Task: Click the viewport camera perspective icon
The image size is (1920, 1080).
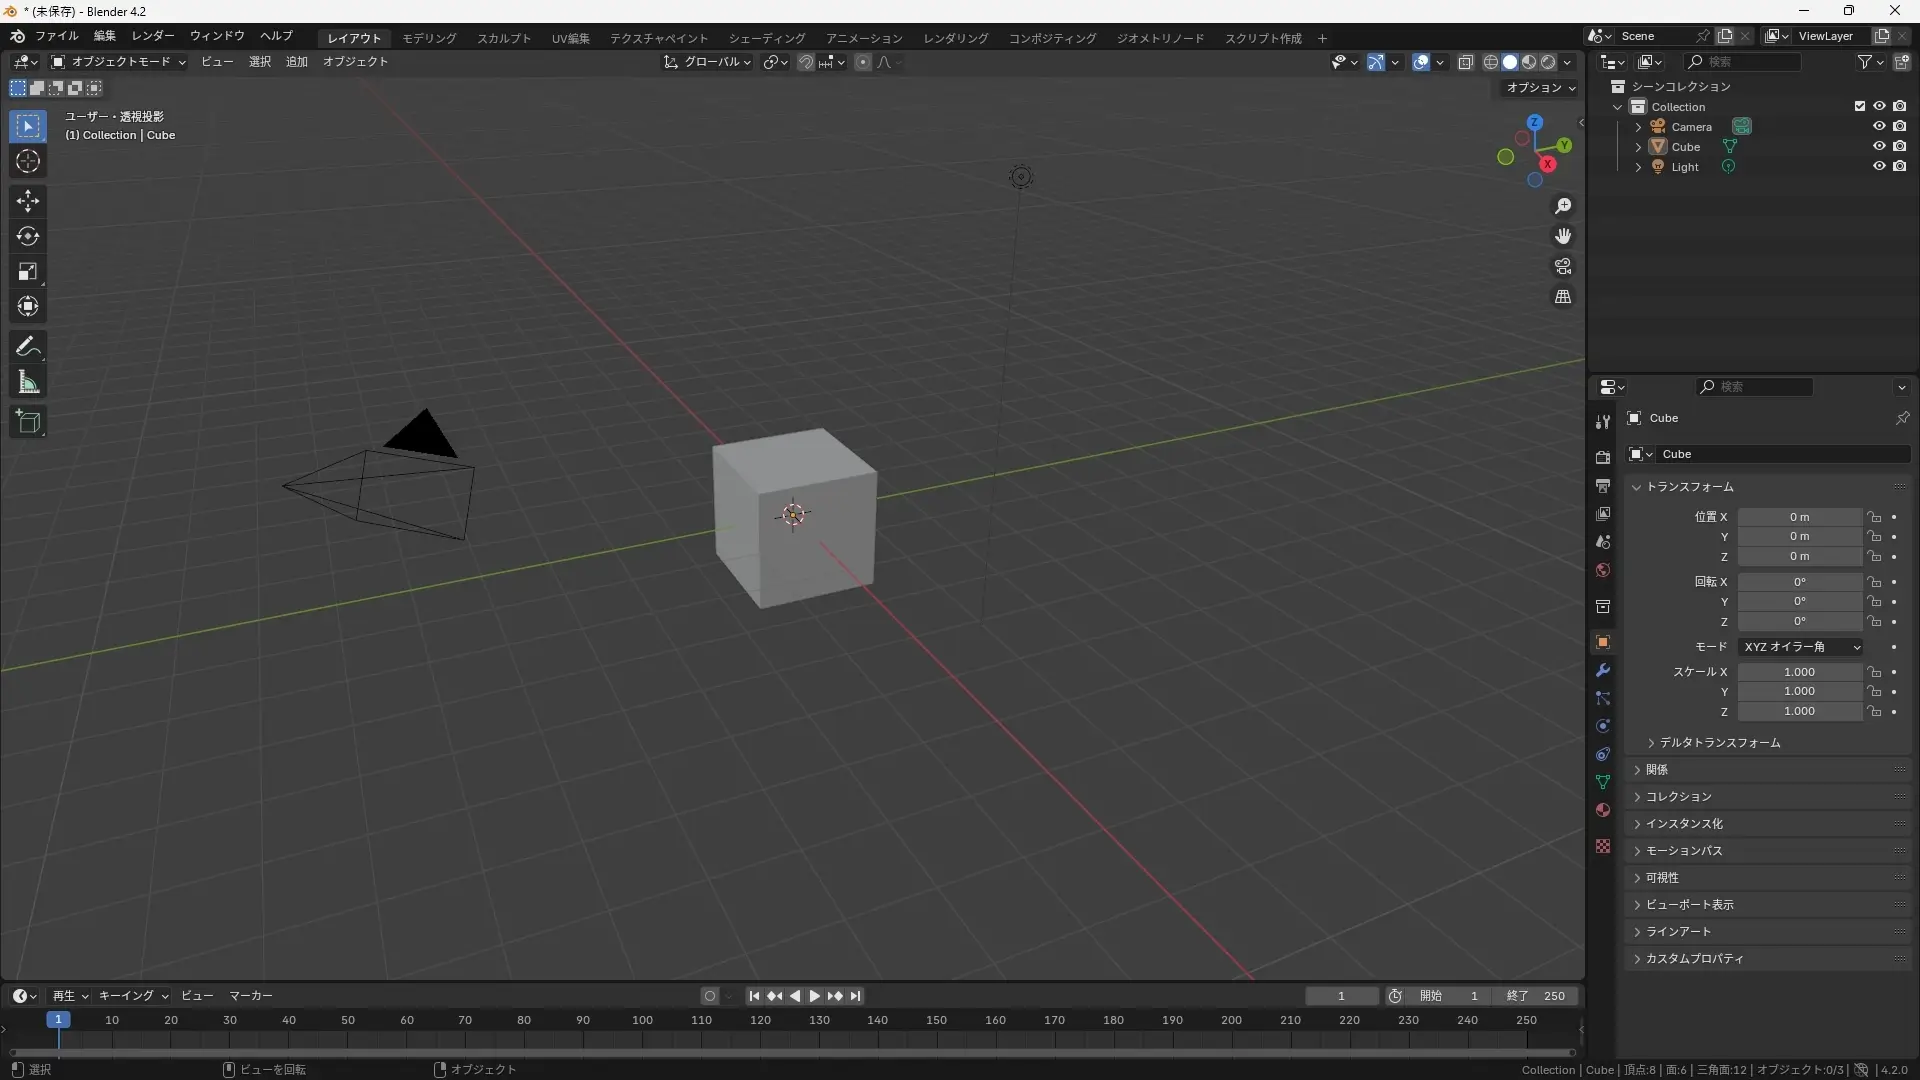Action: pyautogui.click(x=1561, y=265)
